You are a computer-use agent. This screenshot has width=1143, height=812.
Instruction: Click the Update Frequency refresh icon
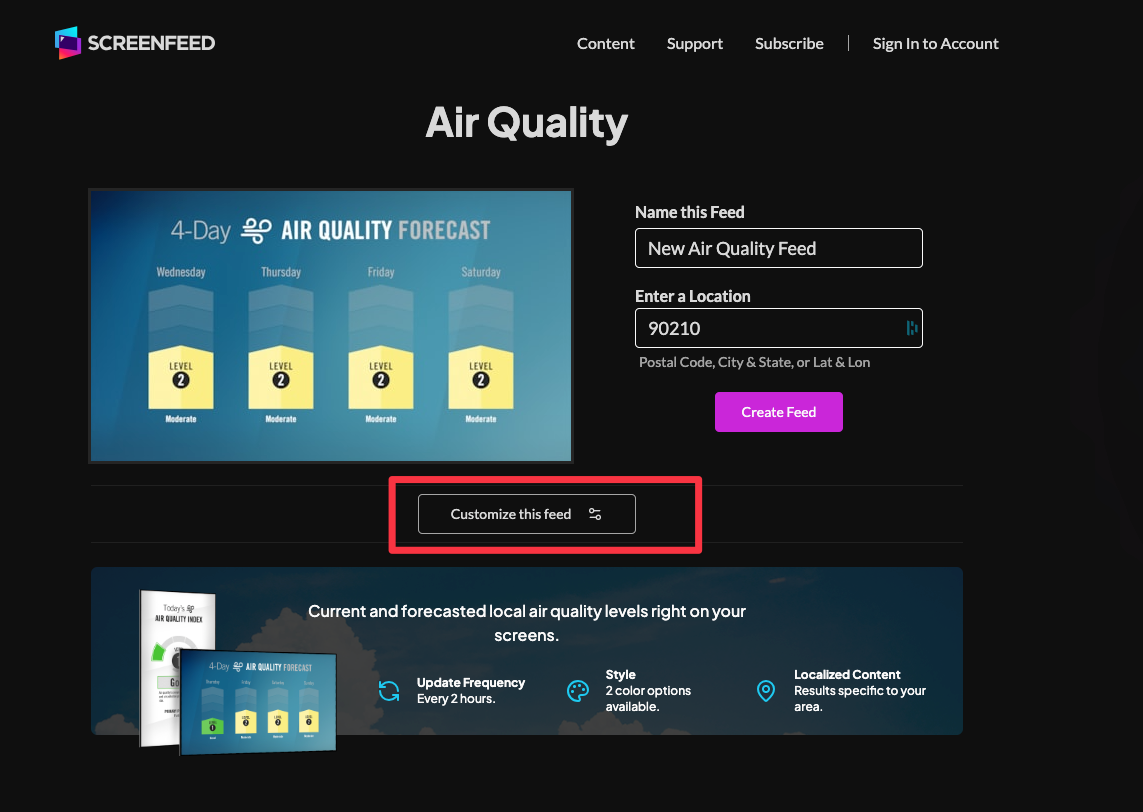pos(389,691)
